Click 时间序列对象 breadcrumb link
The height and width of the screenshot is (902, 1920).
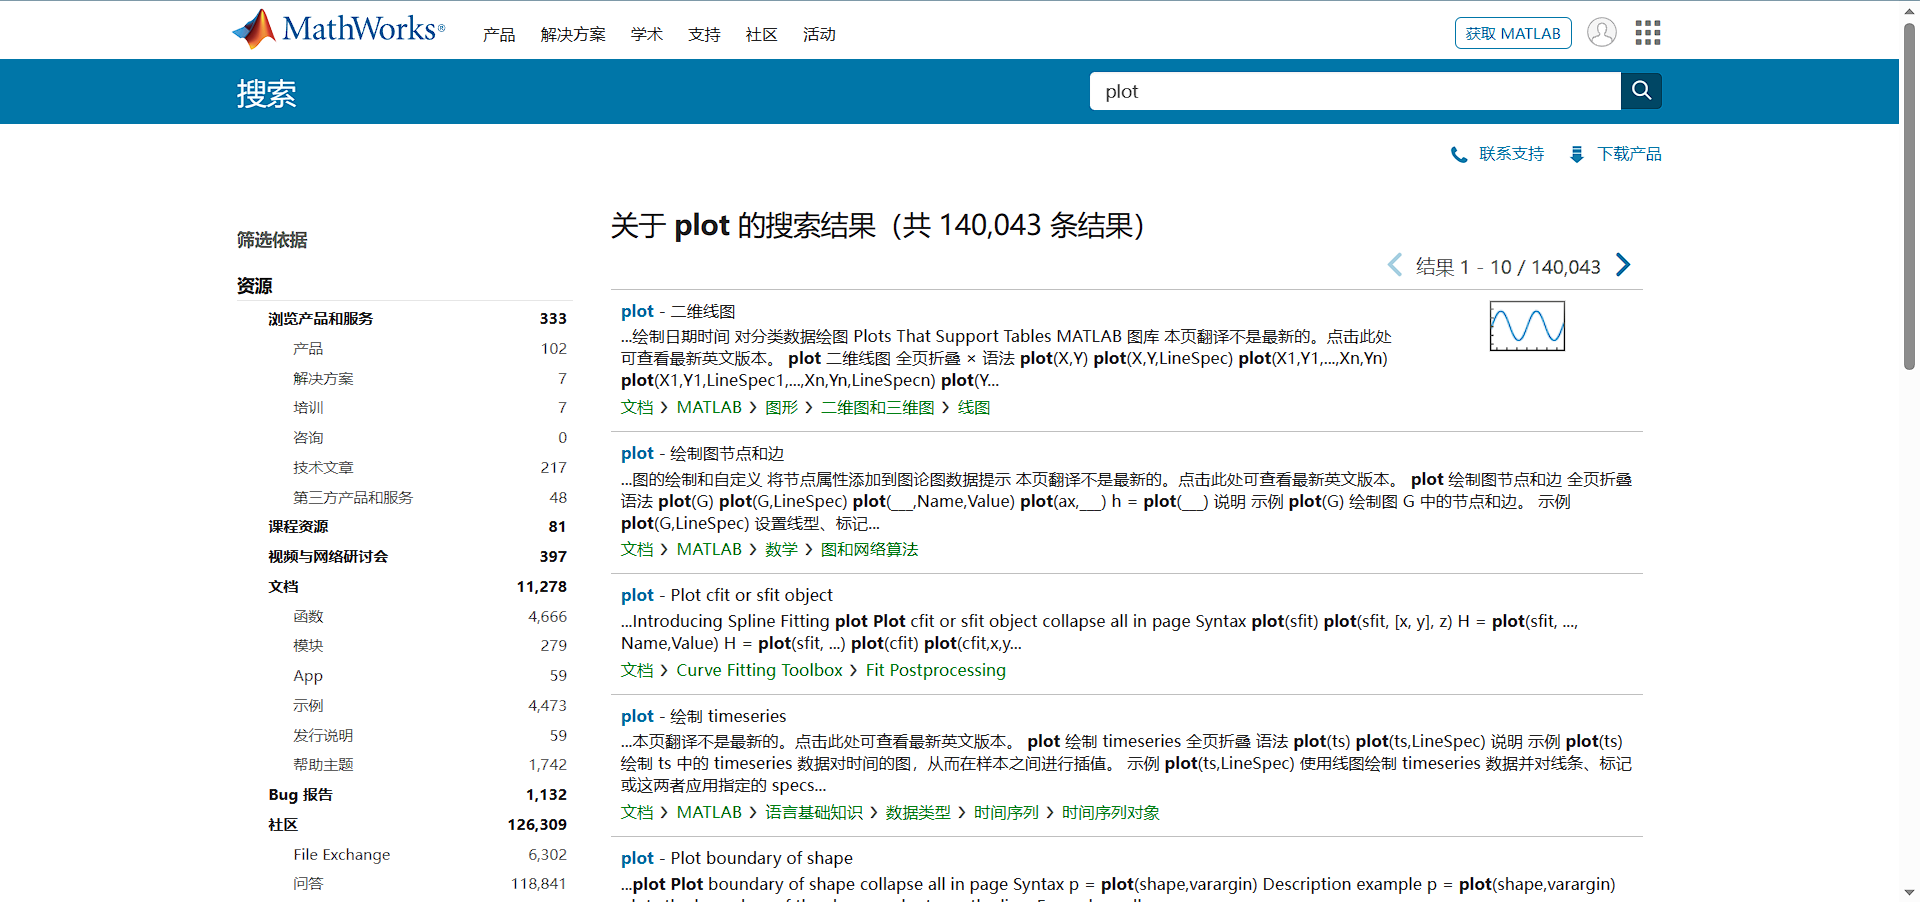point(1111,813)
